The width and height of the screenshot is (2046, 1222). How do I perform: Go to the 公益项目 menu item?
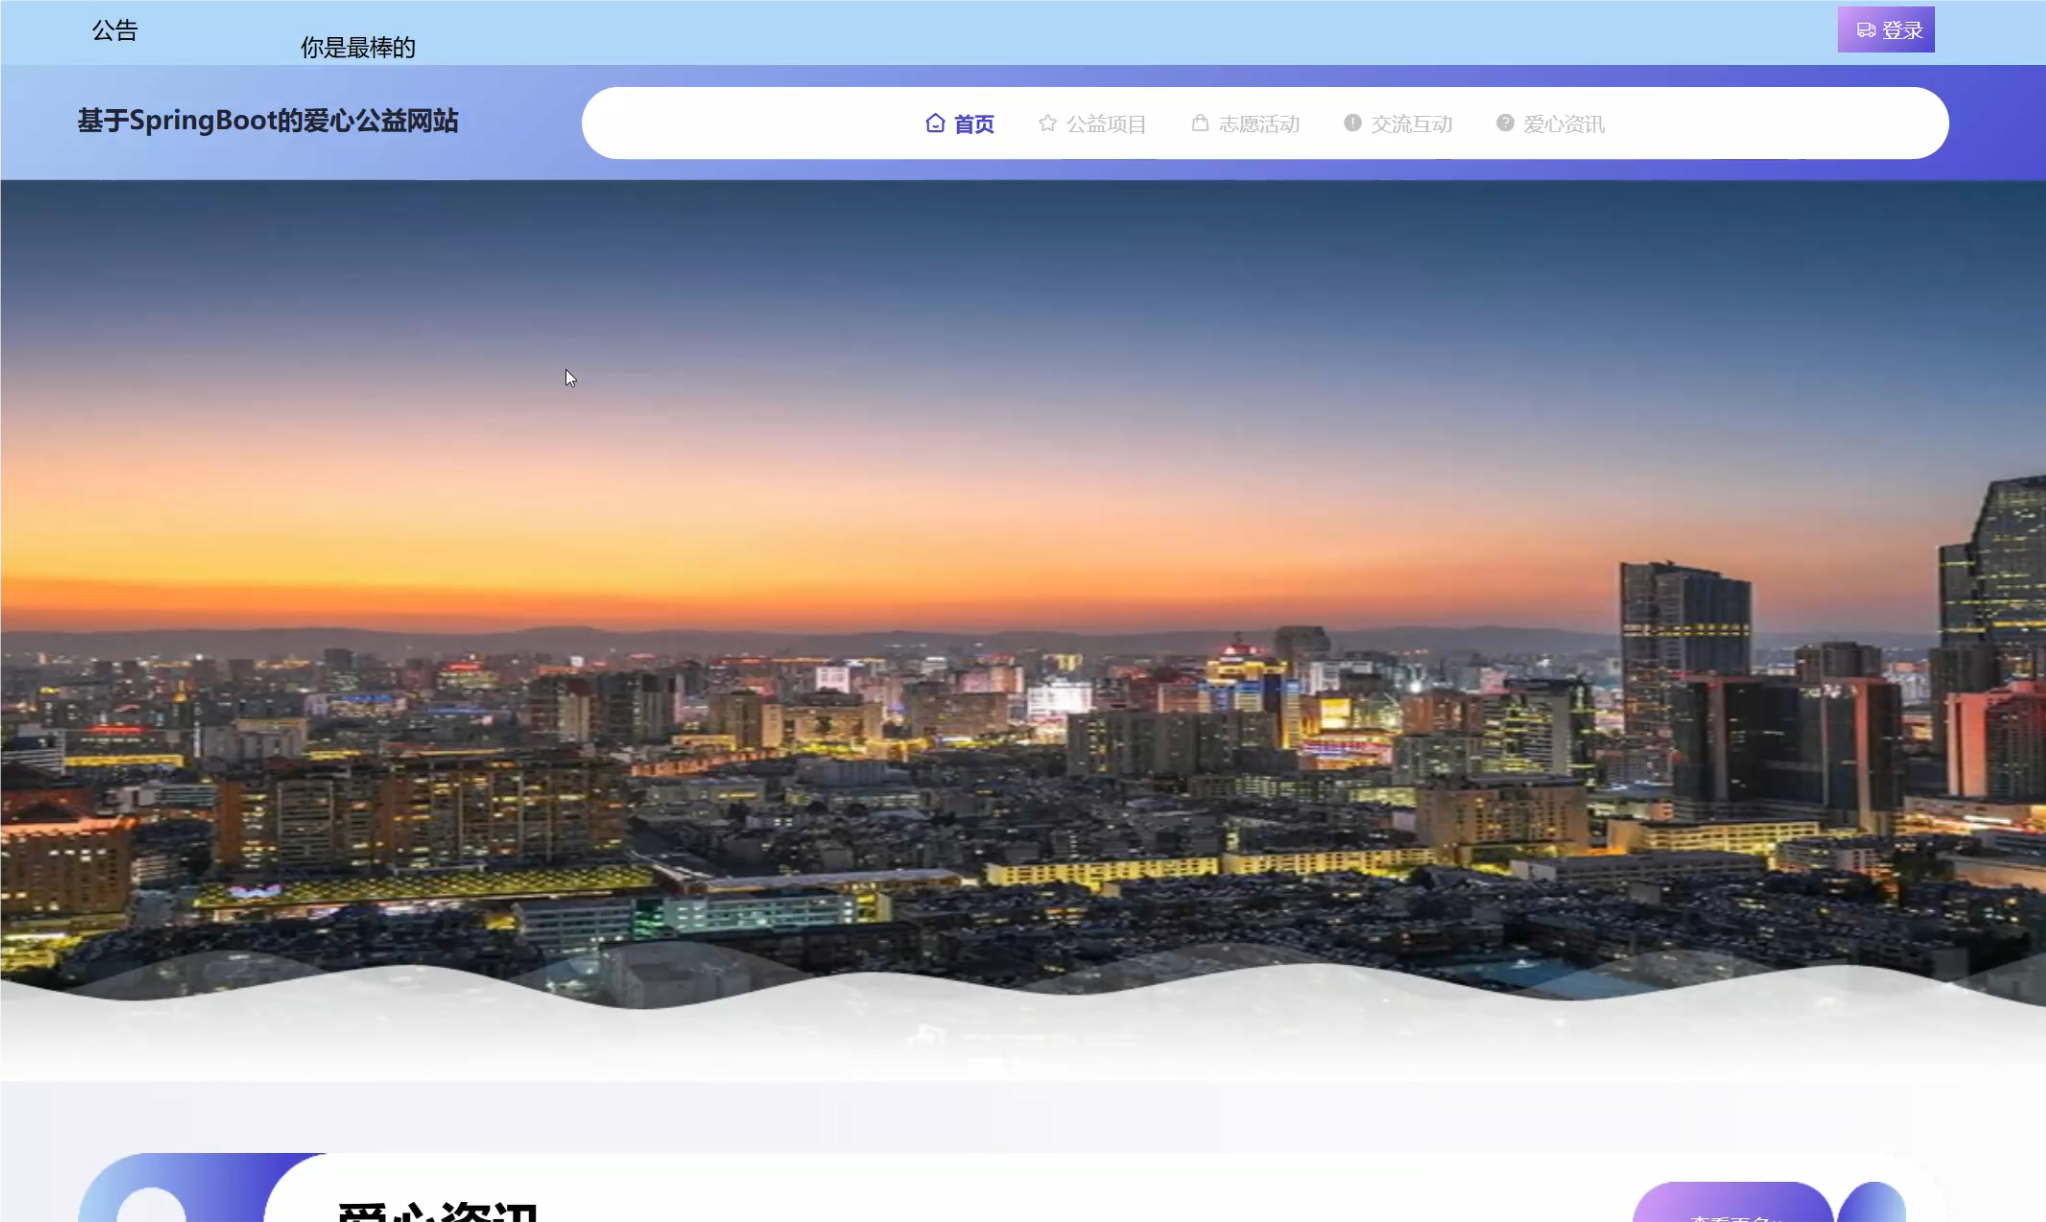[1105, 124]
